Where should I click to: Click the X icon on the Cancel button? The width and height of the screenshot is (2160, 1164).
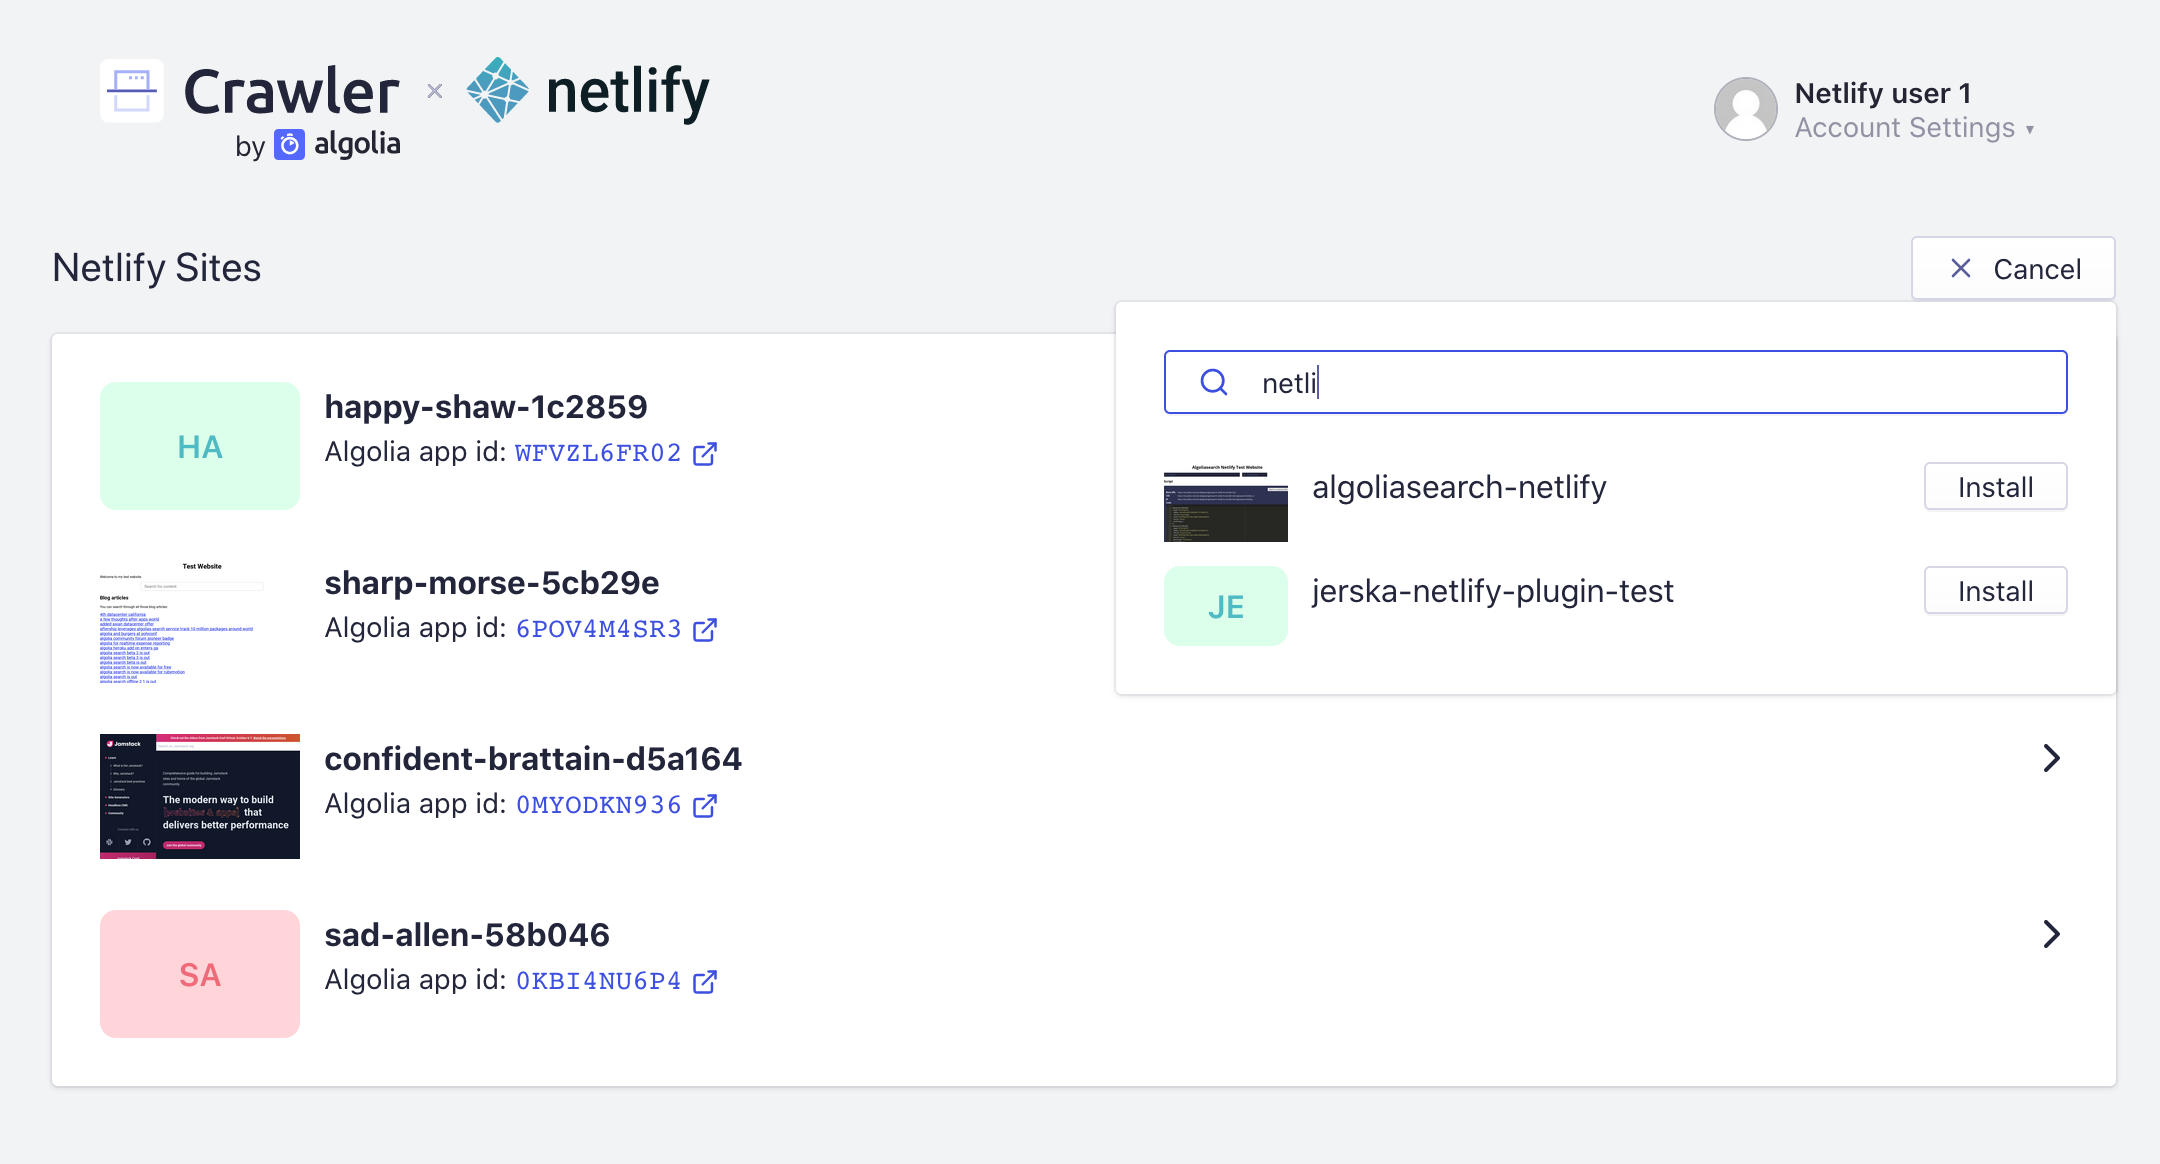pyautogui.click(x=1961, y=268)
